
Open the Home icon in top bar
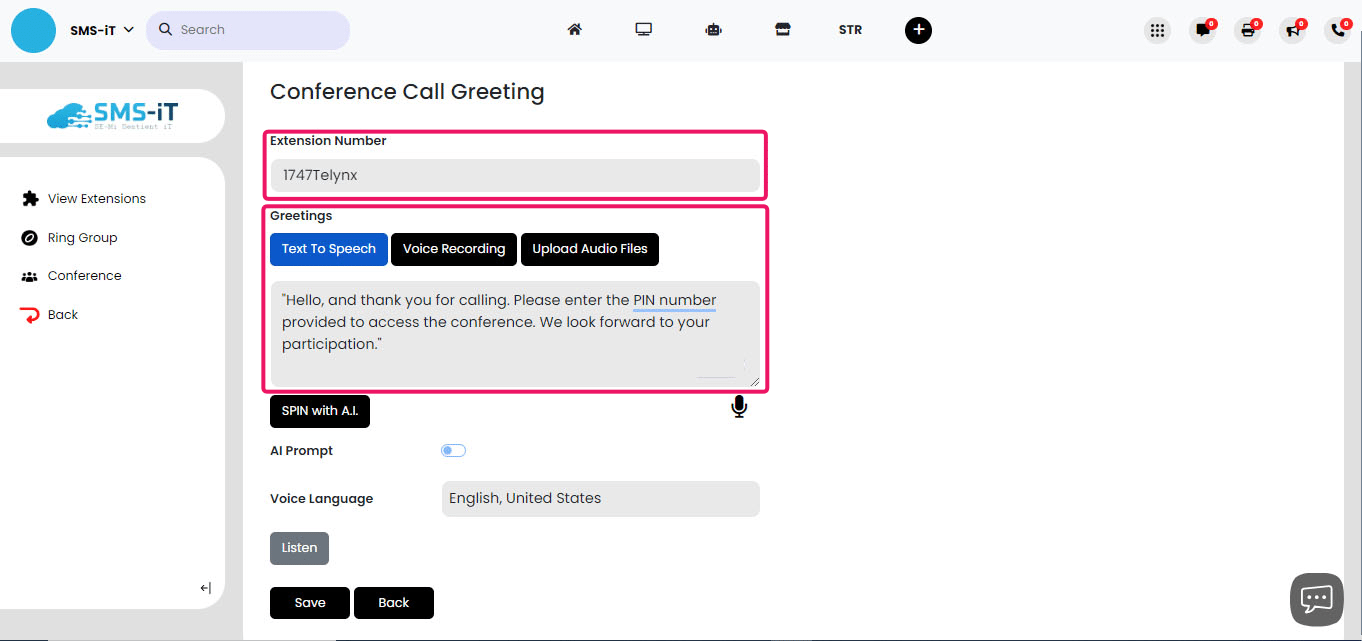pyautogui.click(x=575, y=30)
